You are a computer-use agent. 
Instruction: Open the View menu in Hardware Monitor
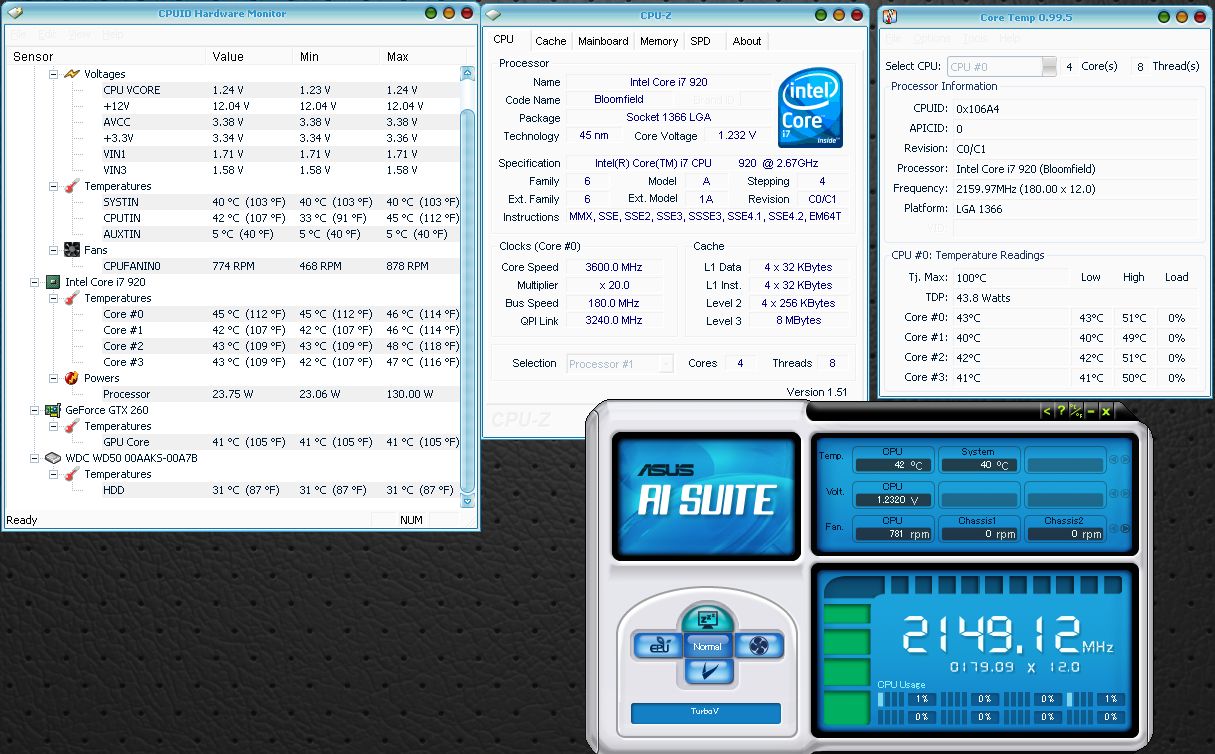[79, 34]
